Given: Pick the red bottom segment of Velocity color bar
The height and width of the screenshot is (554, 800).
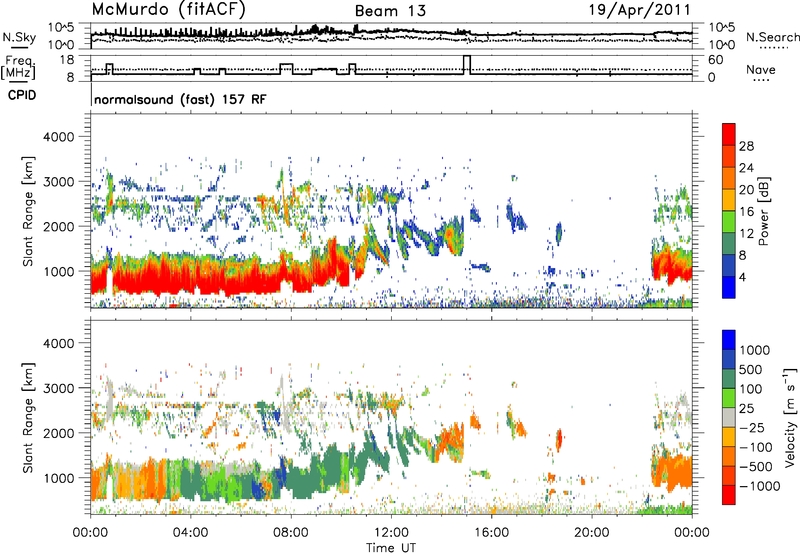Looking at the screenshot, I should (x=729, y=495).
